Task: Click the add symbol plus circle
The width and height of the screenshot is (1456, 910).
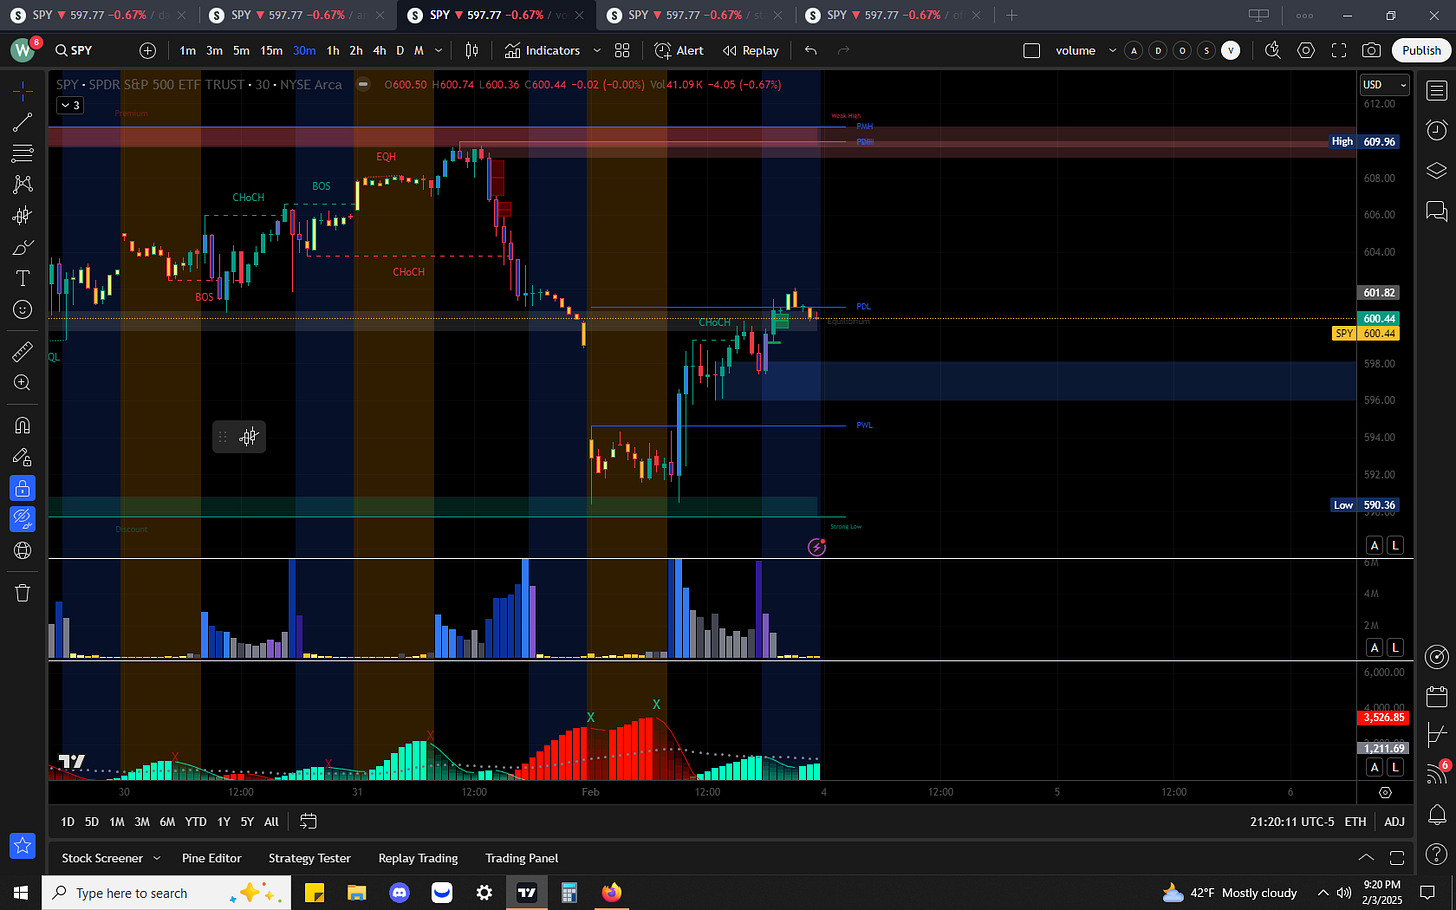Action: click(148, 50)
